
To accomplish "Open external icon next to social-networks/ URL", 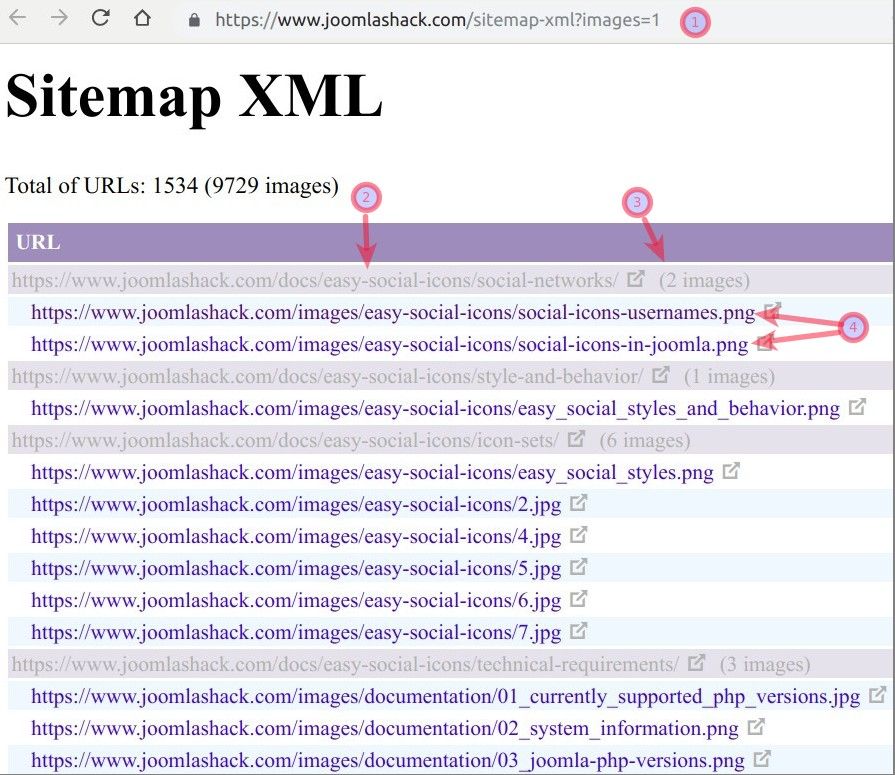I will (635, 279).
